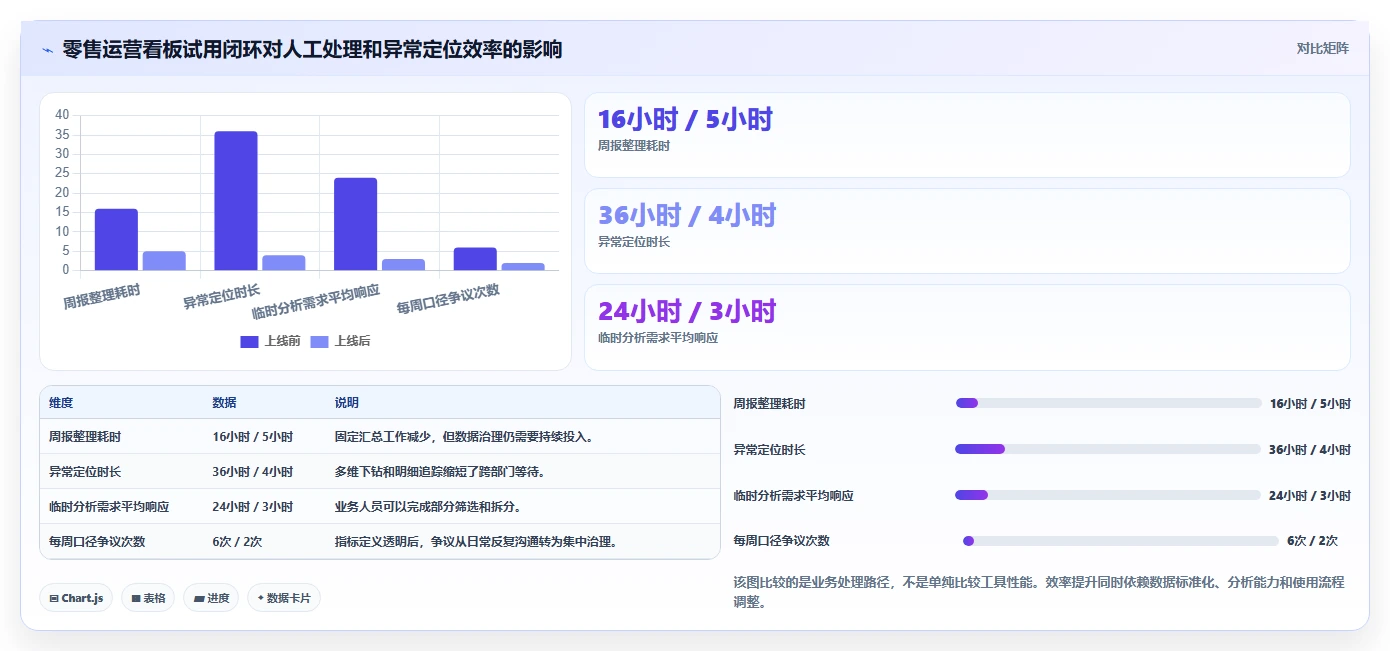The width and height of the screenshot is (1390, 651).
Task: Click note 业务人员可以完成部分筛选和拆分
Action: (427, 507)
